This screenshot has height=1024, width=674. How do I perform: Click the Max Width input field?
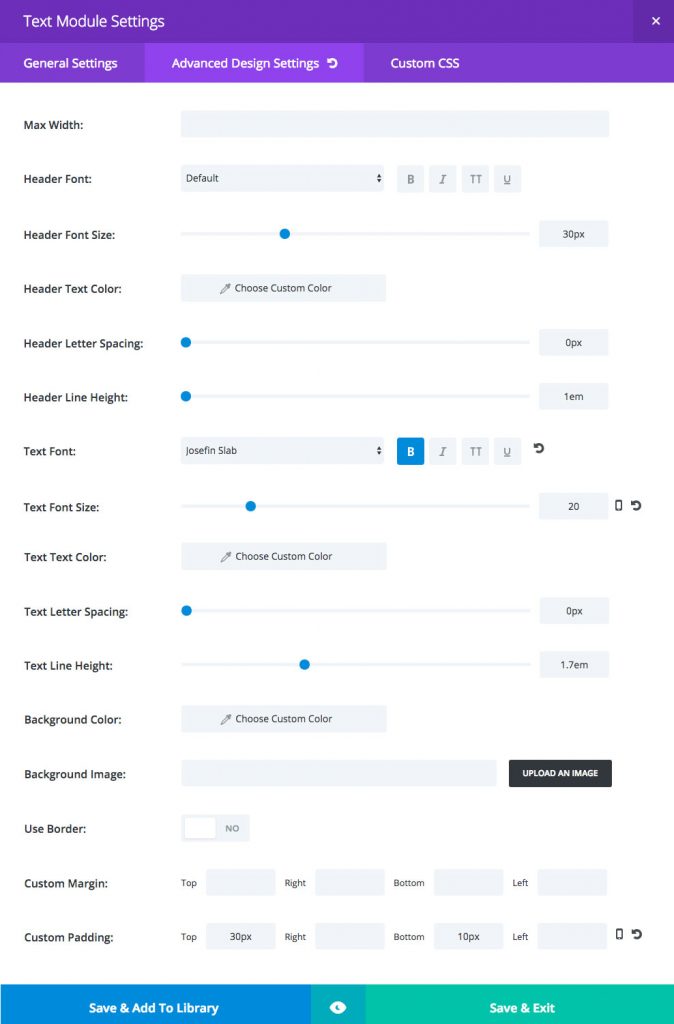click(x=394, y=123)
